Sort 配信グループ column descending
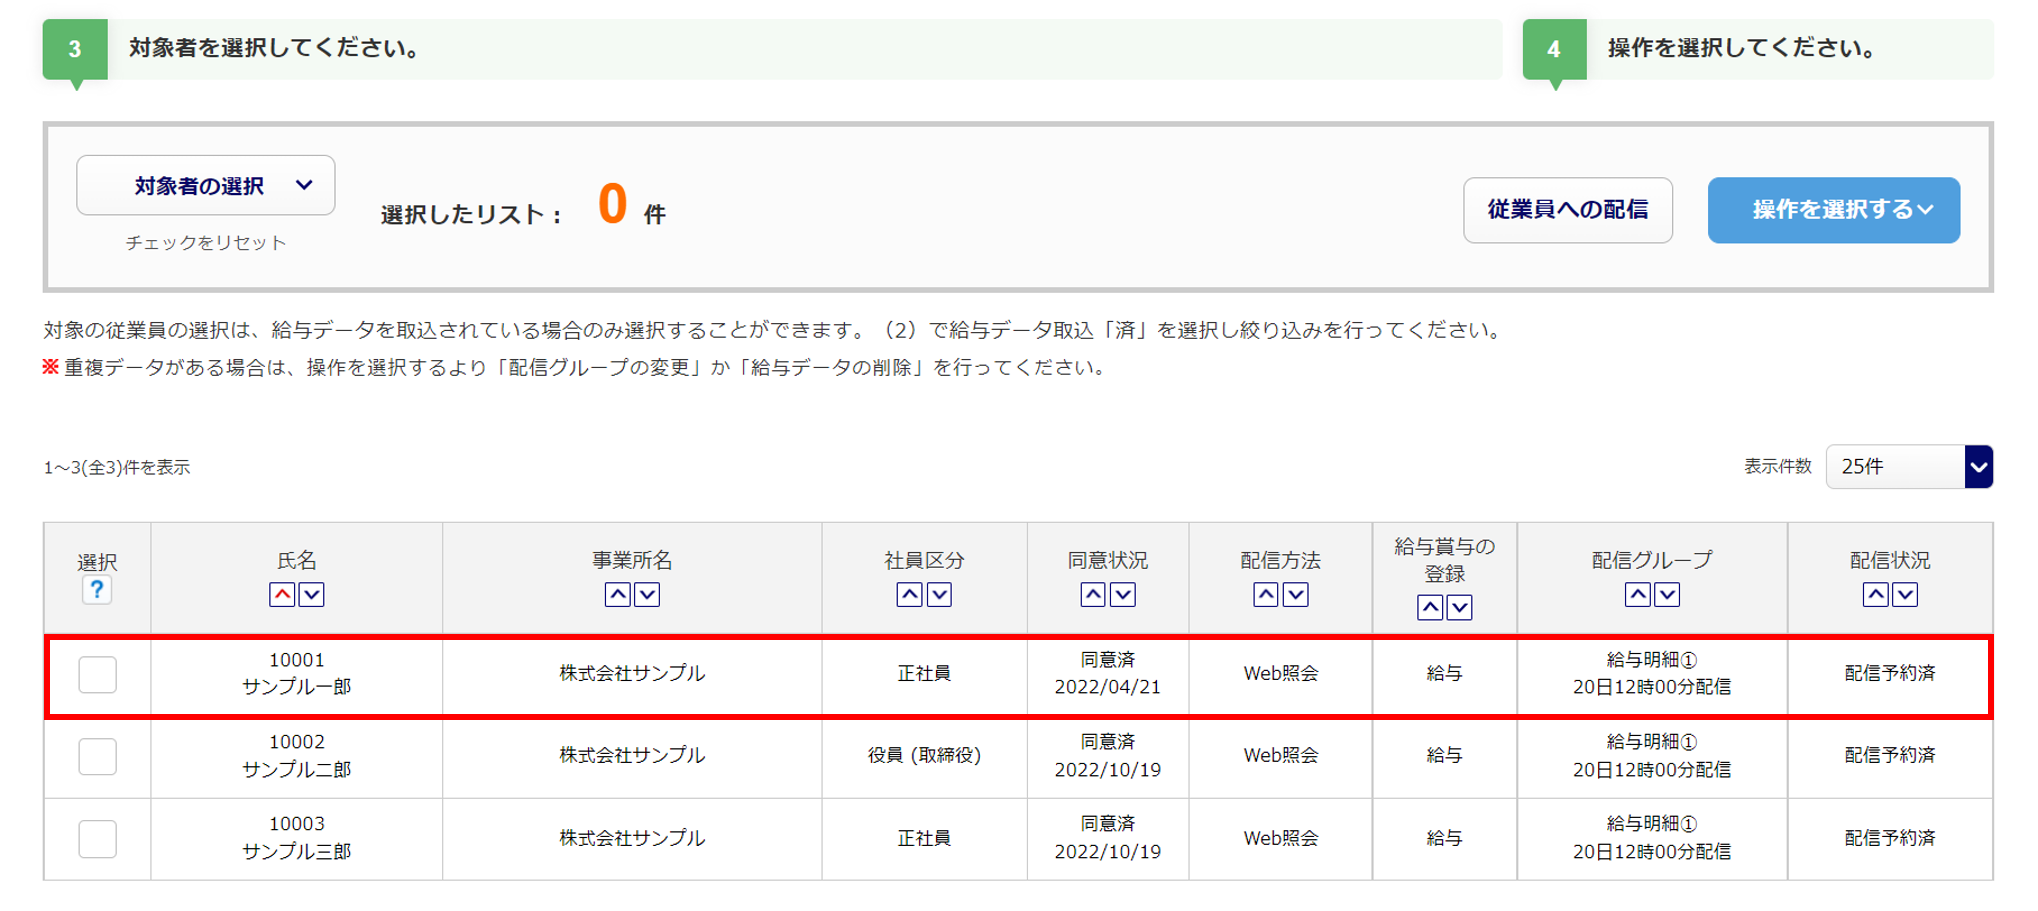Viewport: 2038px width, 911px height. click(1667, 595)
